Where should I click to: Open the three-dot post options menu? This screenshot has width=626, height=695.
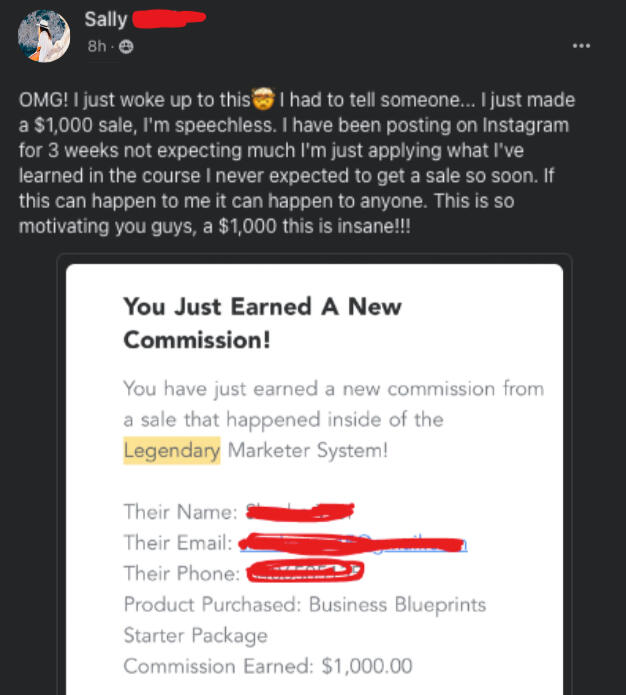[x=581, y=45]
